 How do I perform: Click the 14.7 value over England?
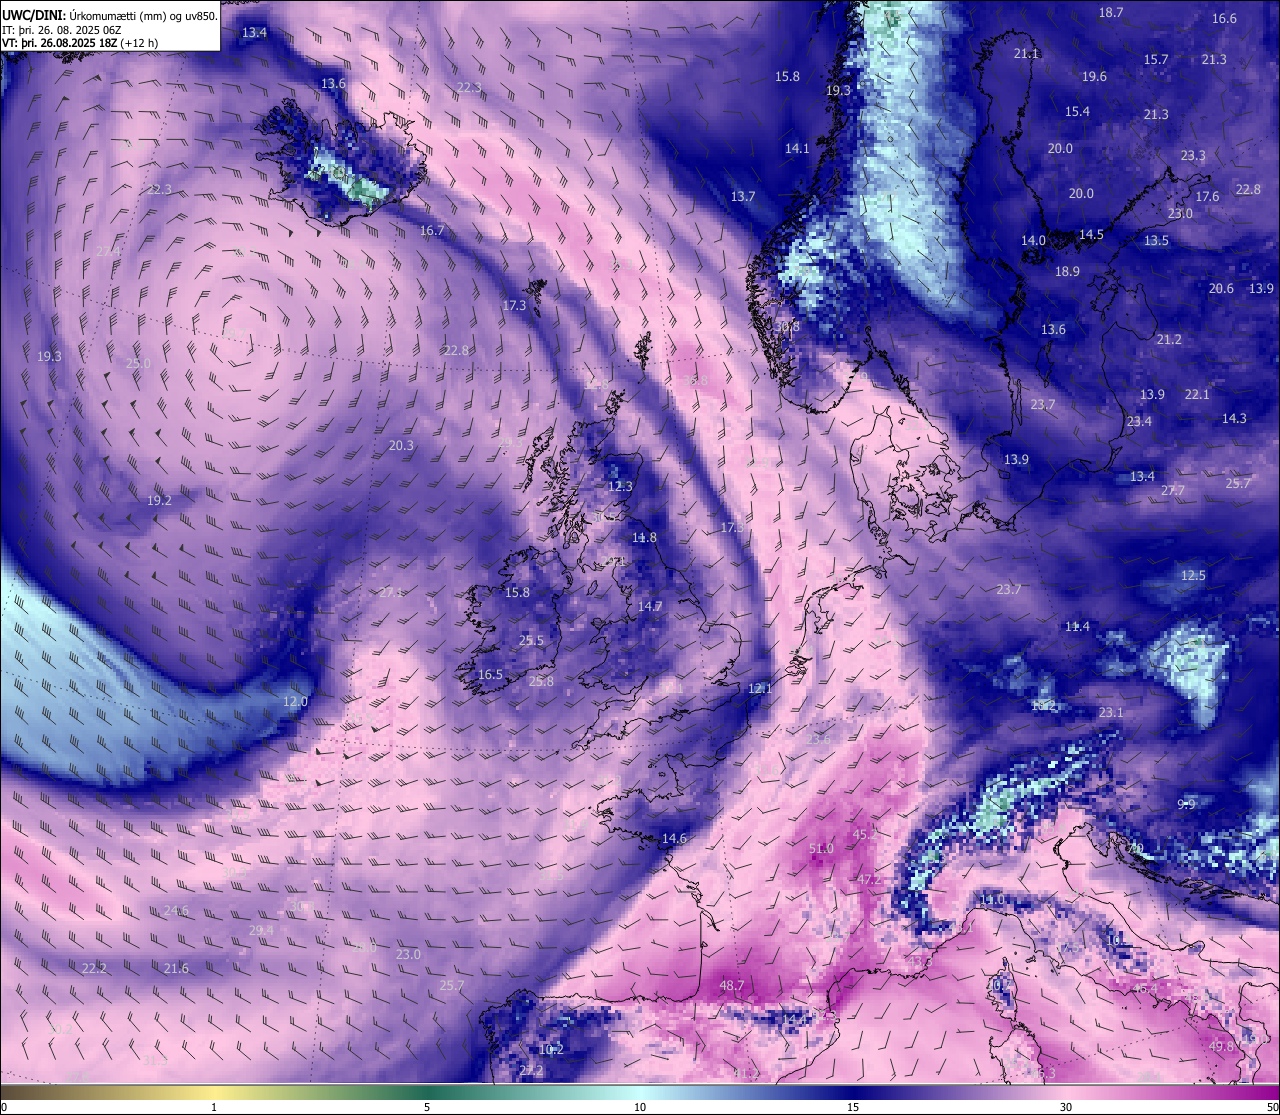pyautogui.click(x=650, y=607)
